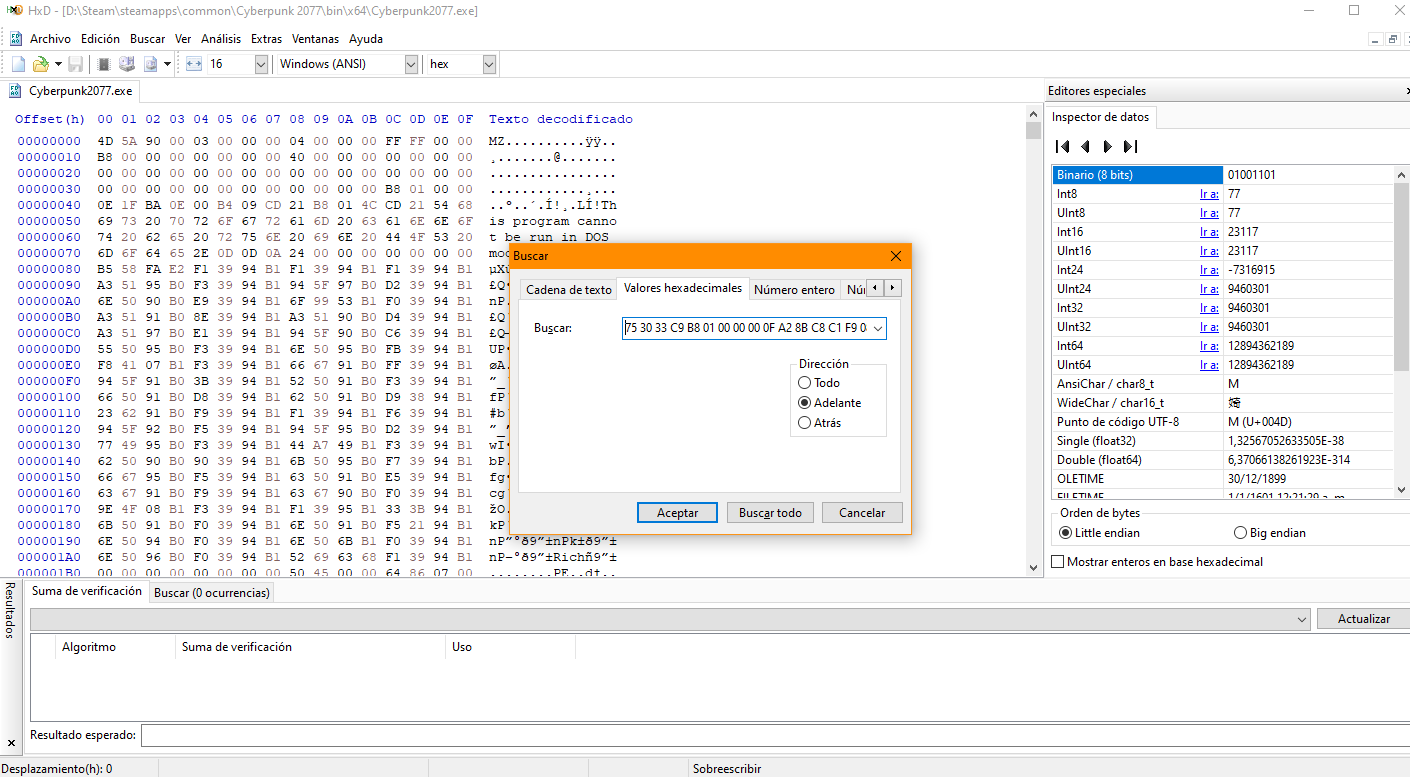Click the Open disk toolbar icon

coord(127,64)
